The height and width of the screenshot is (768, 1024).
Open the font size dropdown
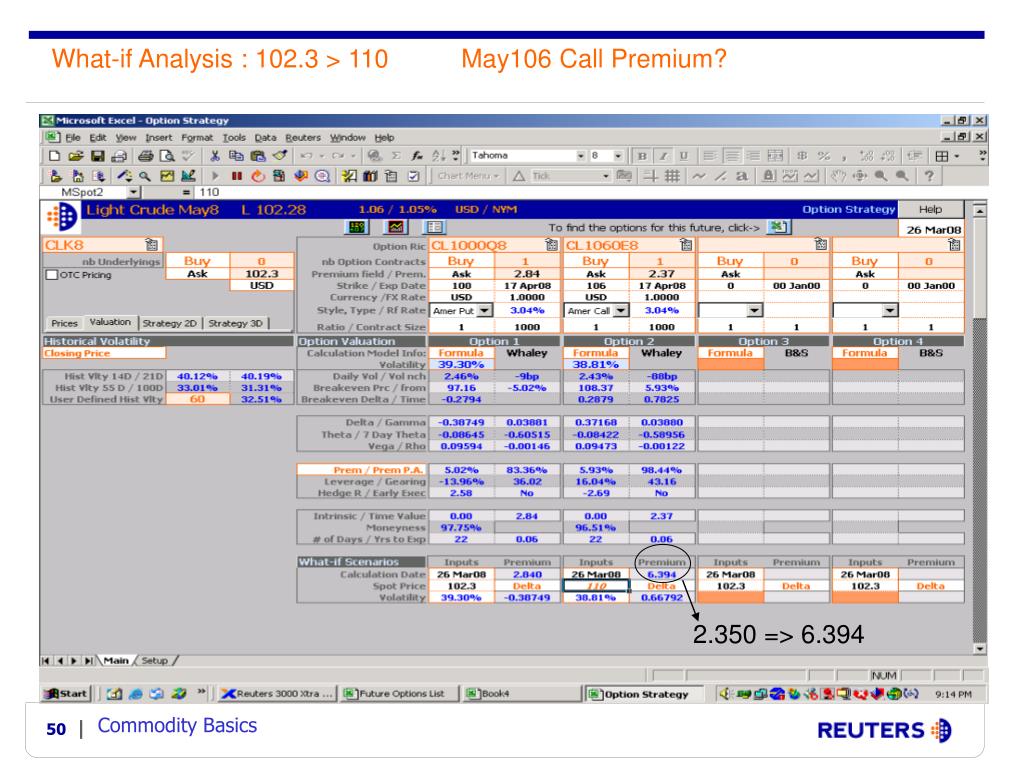618,156
